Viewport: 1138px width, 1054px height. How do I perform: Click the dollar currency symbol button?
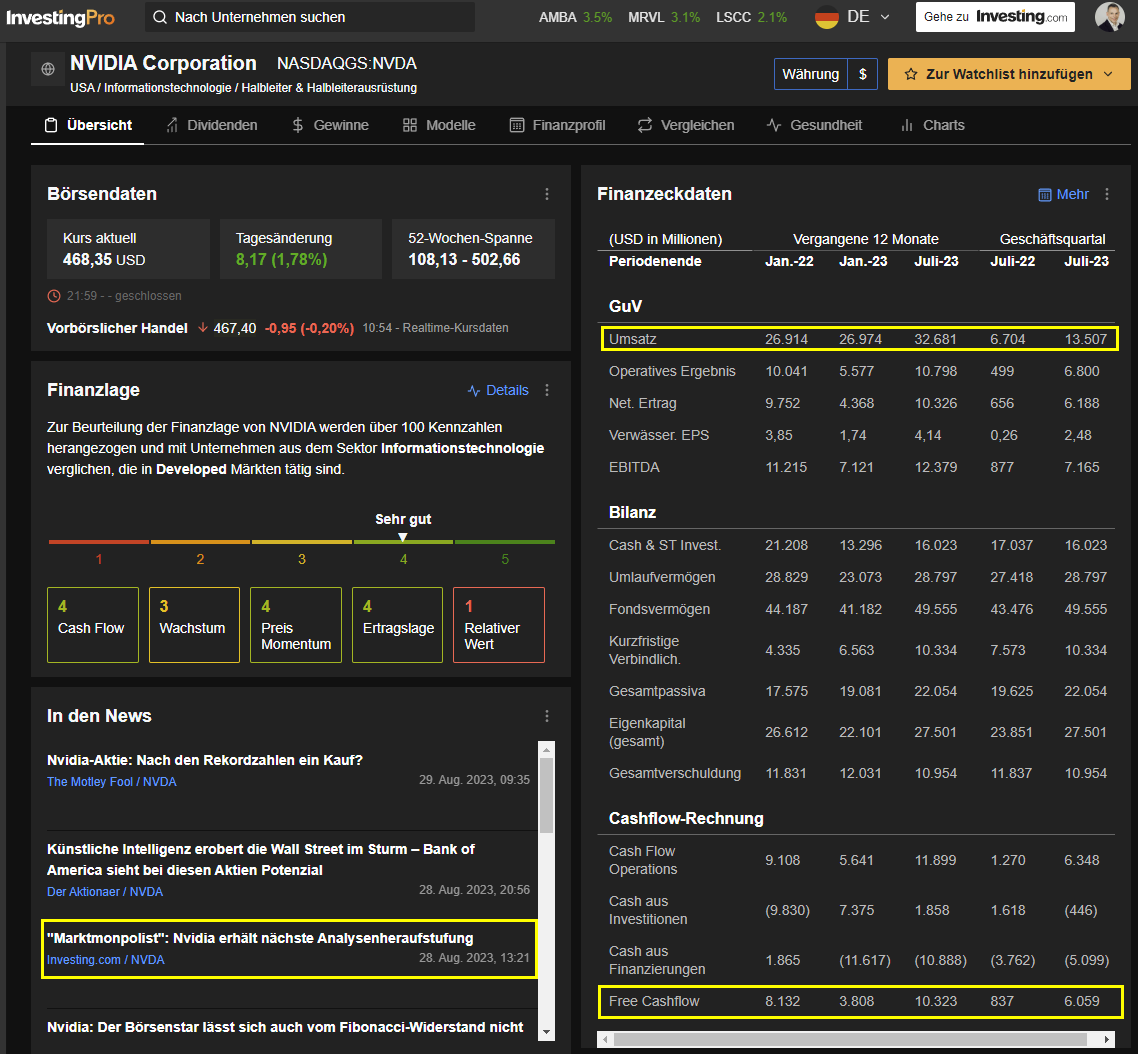pyautogui.click(x=862, y=74)
